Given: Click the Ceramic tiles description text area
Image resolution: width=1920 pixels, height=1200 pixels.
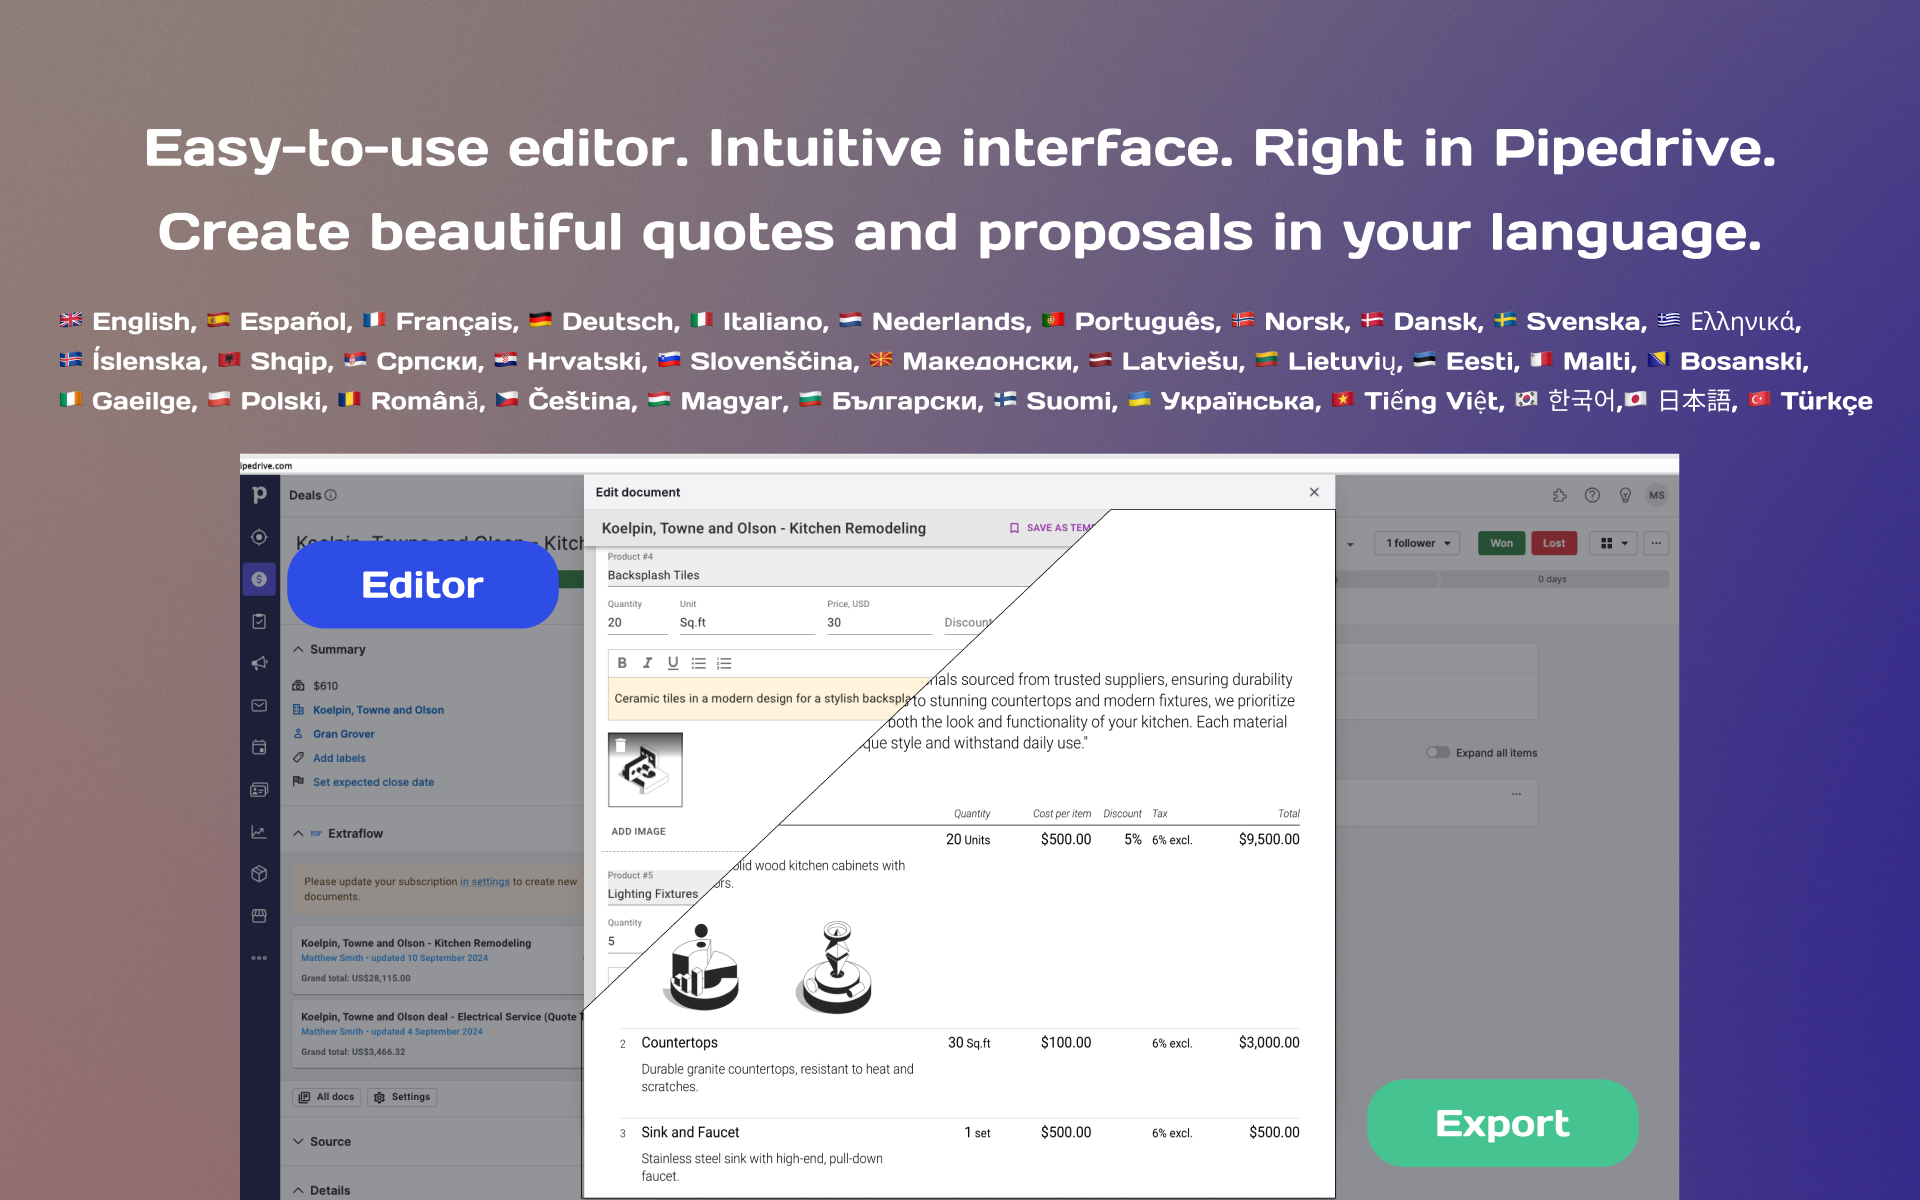Looking at the screenshot, I should tap(762, 698).
